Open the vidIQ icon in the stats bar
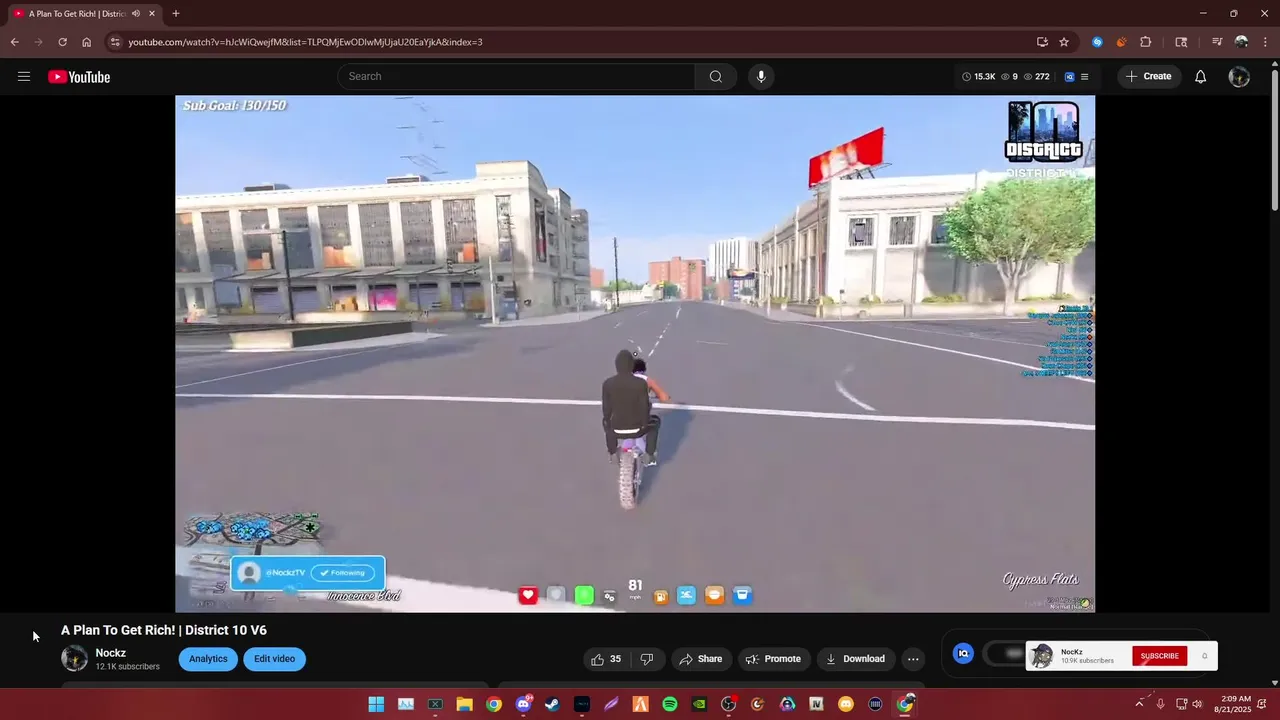 (x=1069, y=77)
